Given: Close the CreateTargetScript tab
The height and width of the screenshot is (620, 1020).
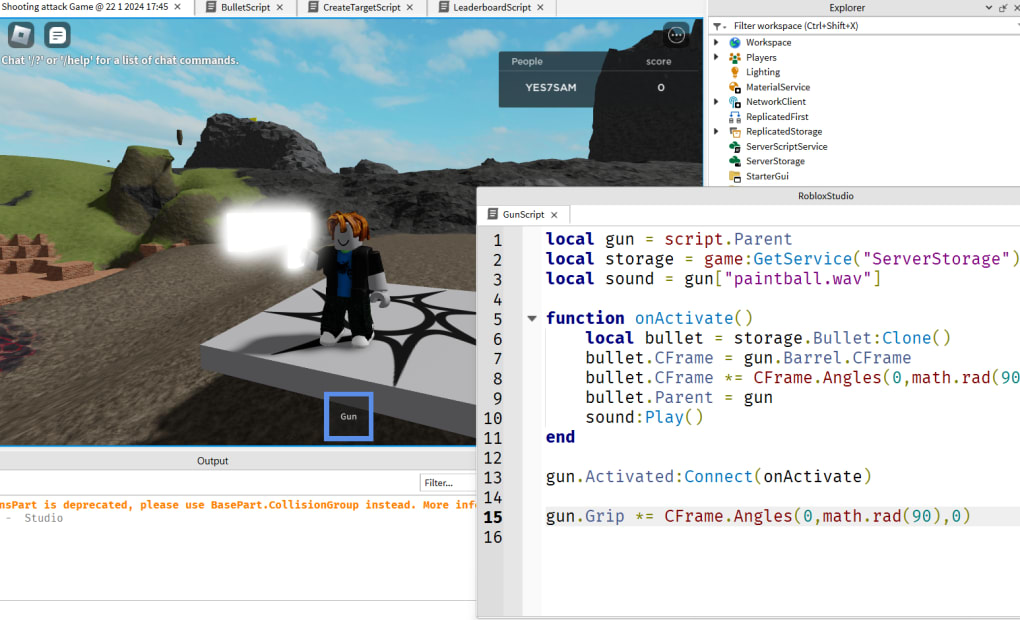Looking at the screenshot, I should pyautogui.click(x=415, y=7).
